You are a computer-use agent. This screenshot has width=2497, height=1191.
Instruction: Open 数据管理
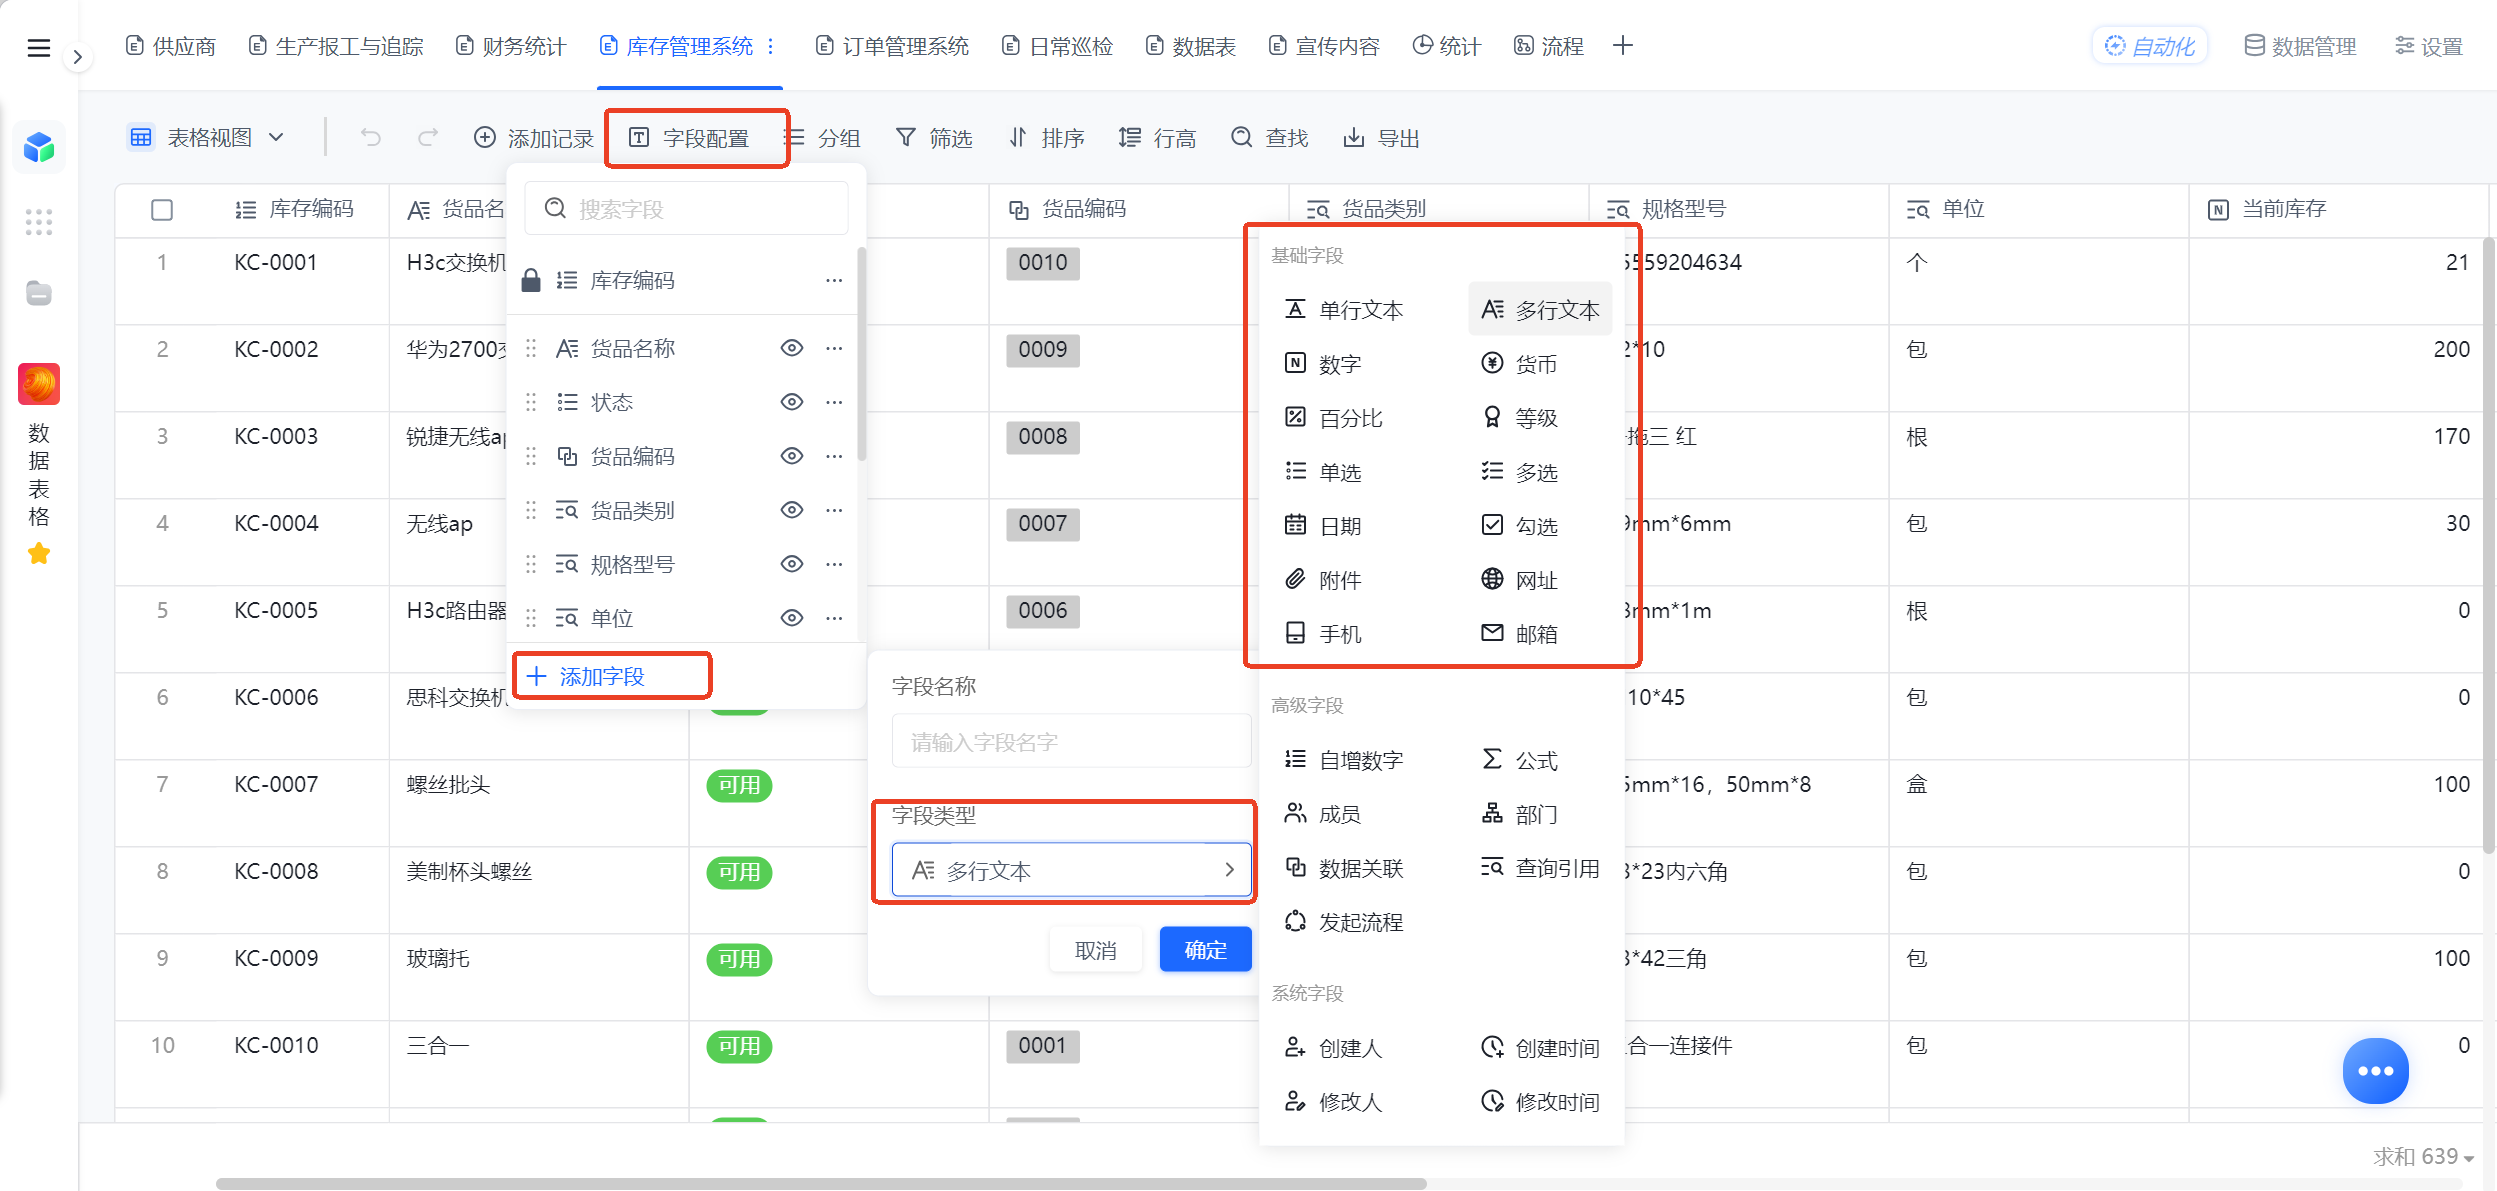(x=2301, y=46)
